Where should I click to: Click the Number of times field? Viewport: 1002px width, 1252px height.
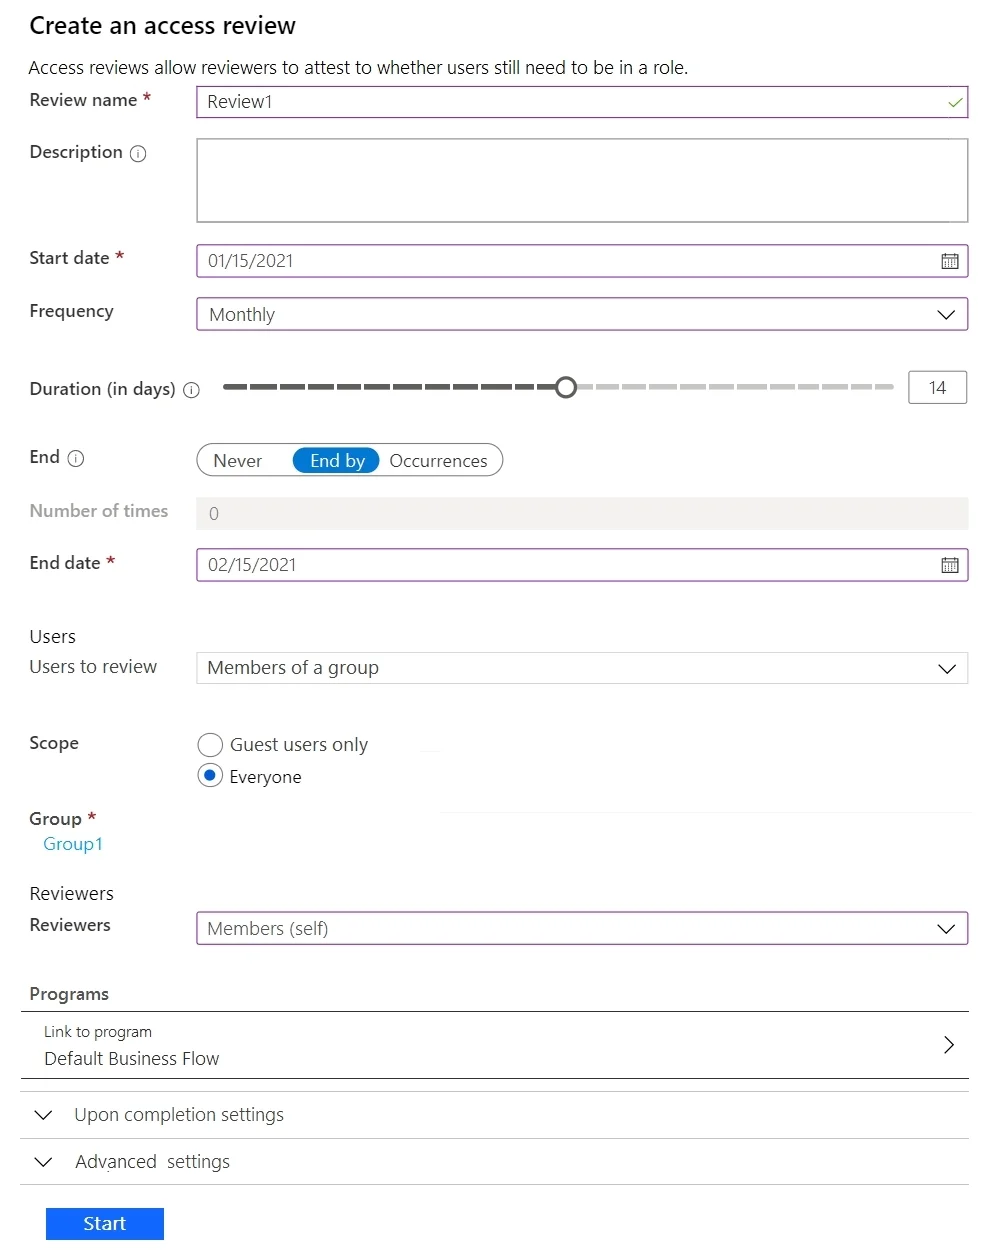pyautogui.click(x=582, y=514)
